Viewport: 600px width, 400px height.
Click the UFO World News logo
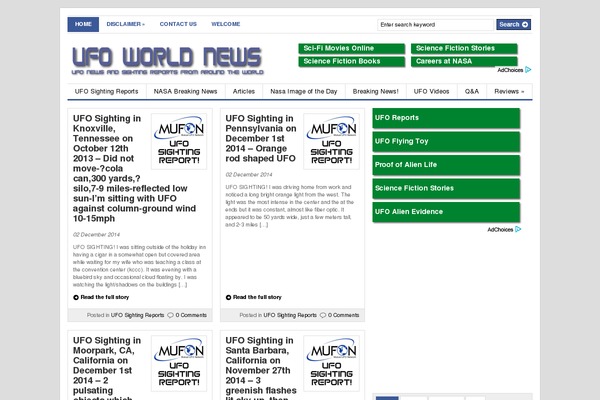(x=166, y=62)
